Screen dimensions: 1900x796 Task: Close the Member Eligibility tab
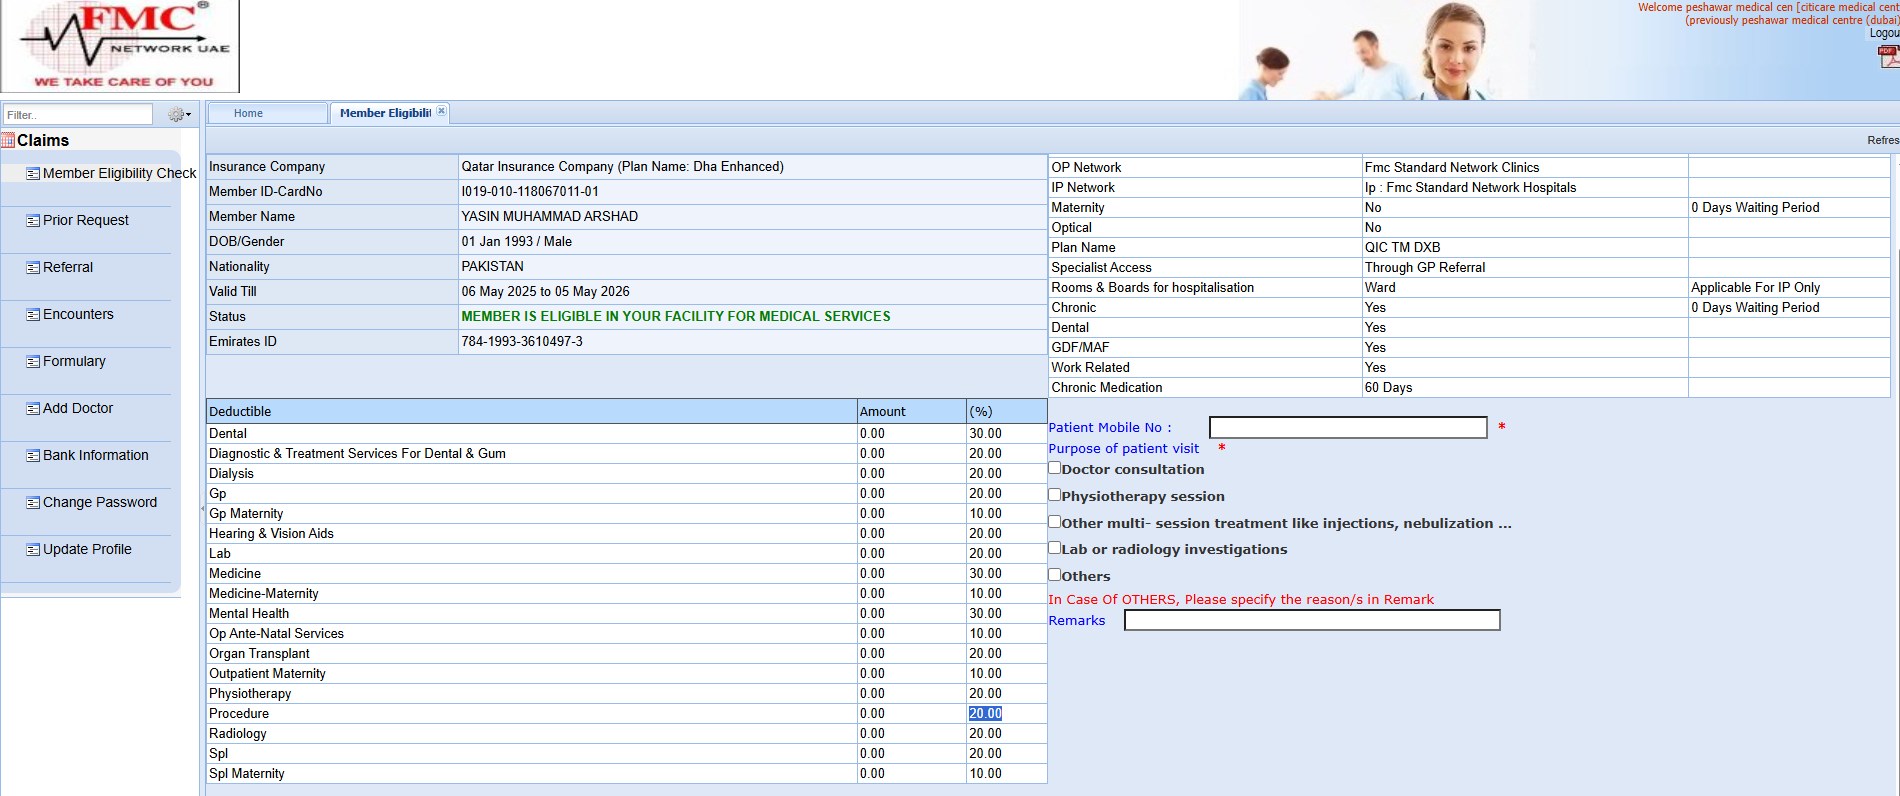click(441, 111)
